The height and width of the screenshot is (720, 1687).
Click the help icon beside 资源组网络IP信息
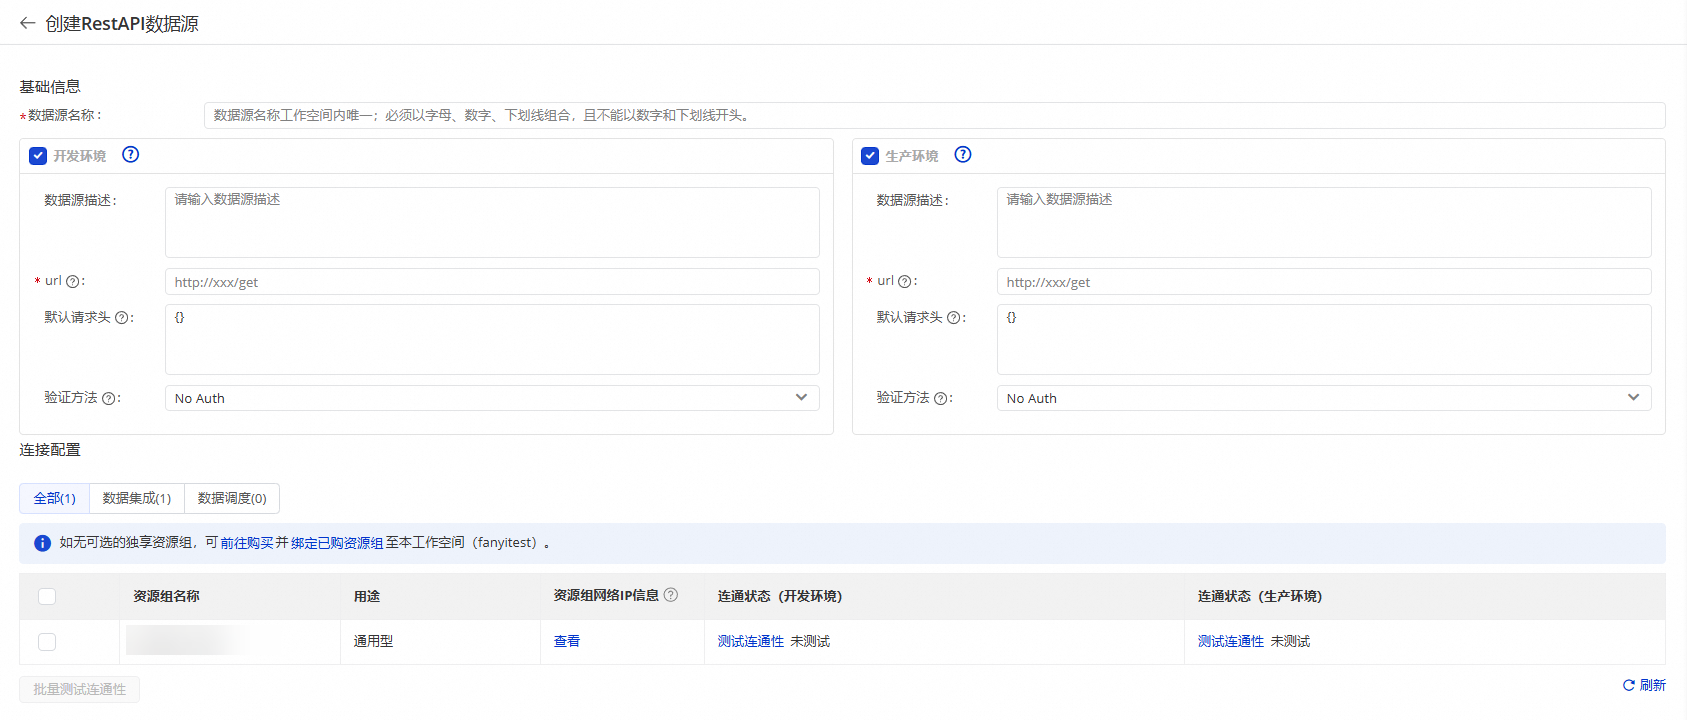(671, 595)
